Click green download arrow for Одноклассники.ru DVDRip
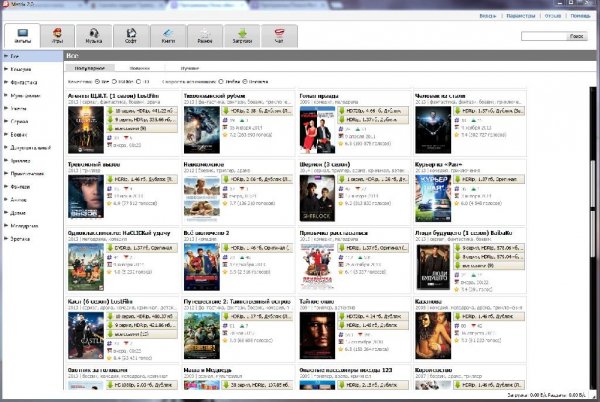This screenshot has height=402, width=600. pyautogui.click(x=110, y=248)
